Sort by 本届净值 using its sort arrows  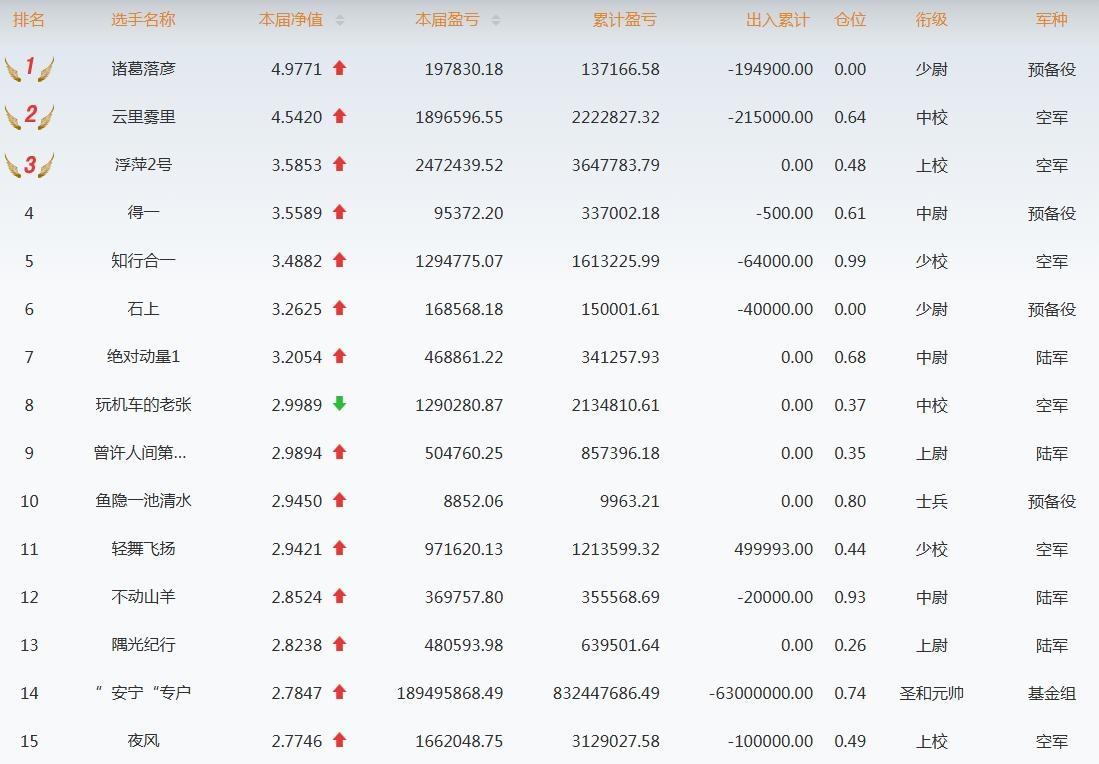pos(340,20)
